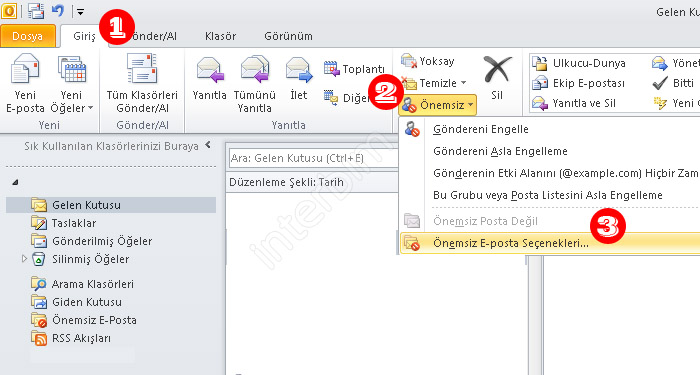Create a new email with Yeni E-posta
This screenshot has height=375, width=700.
click(x=25, y=83)
